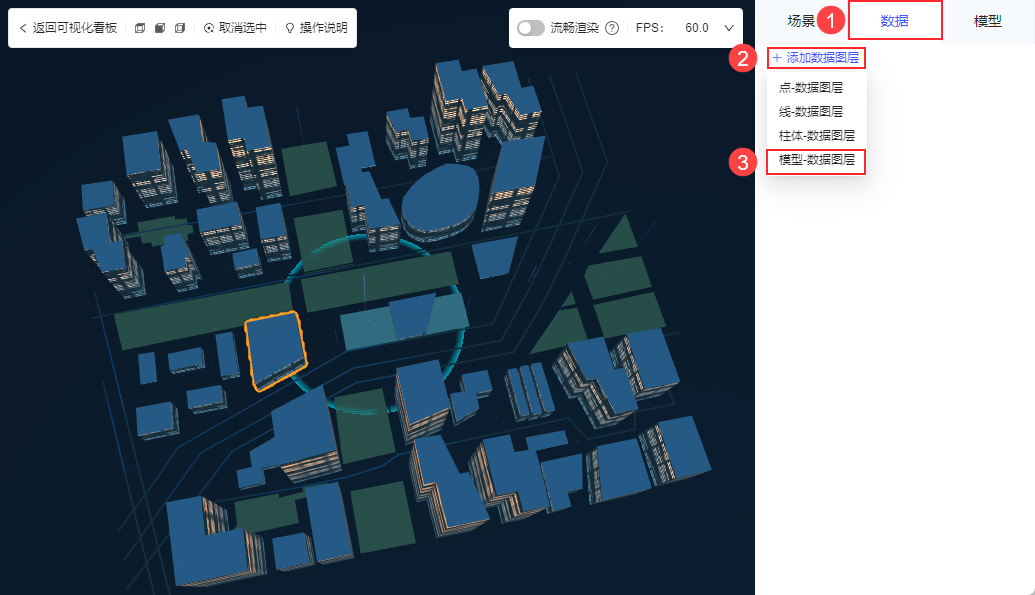Switch to the 数据 tab
This screenshot has width=1035, height=595.
point(894,21)
